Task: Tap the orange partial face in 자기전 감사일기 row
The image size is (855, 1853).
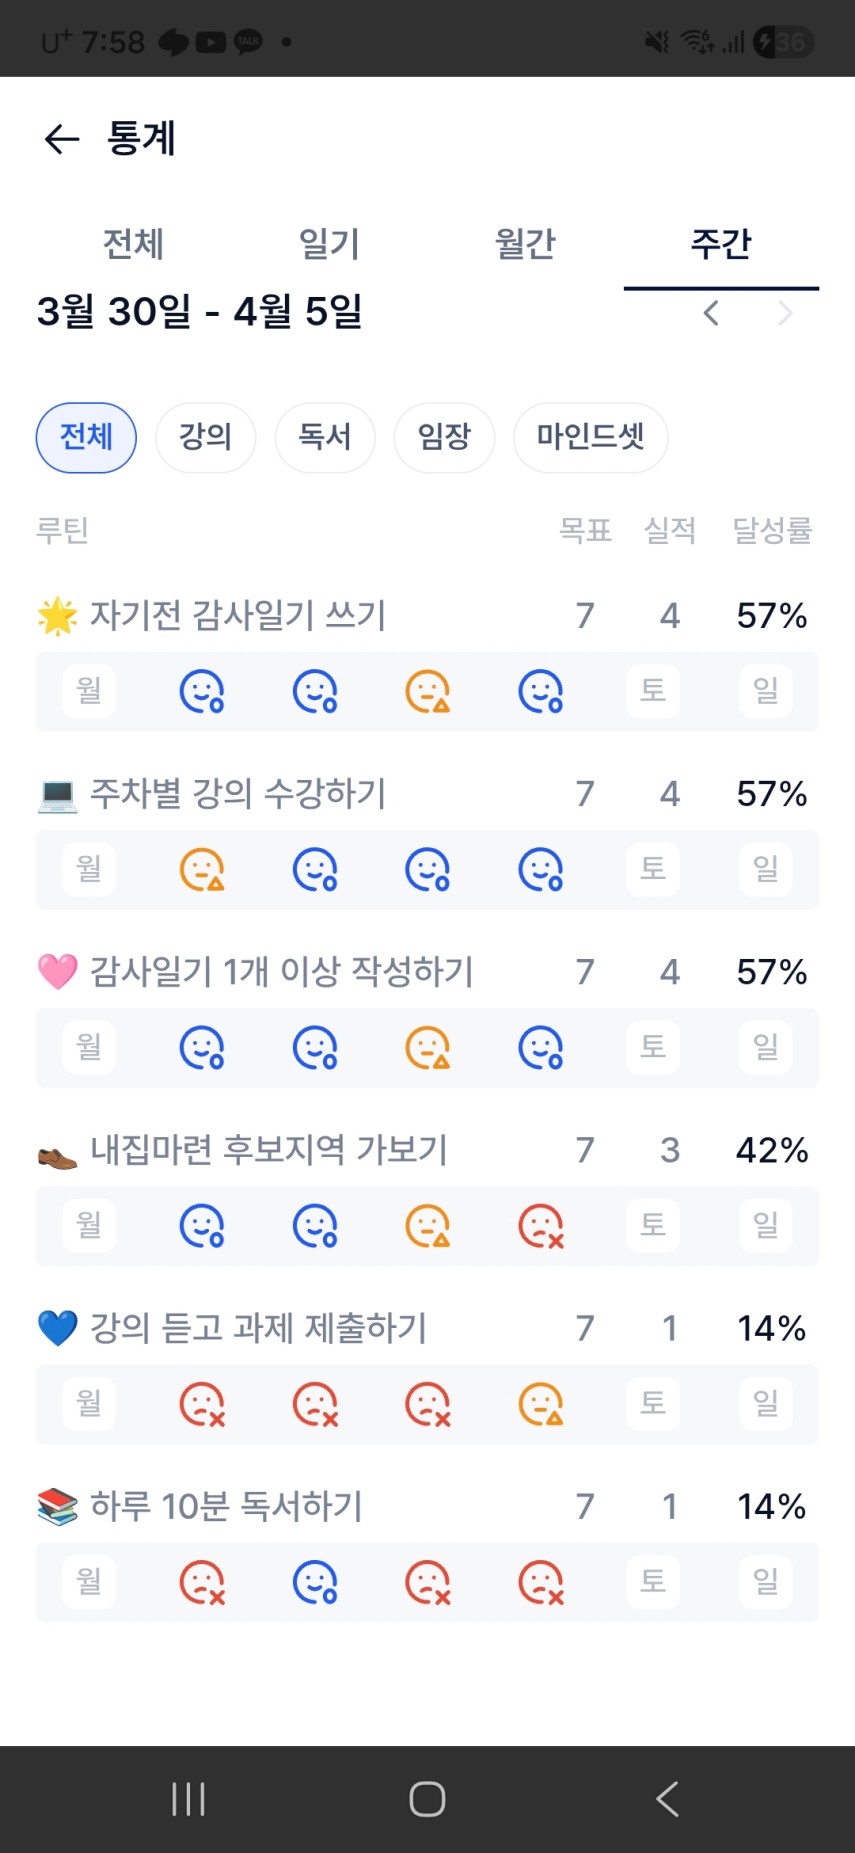Action: tap(427, 691)
